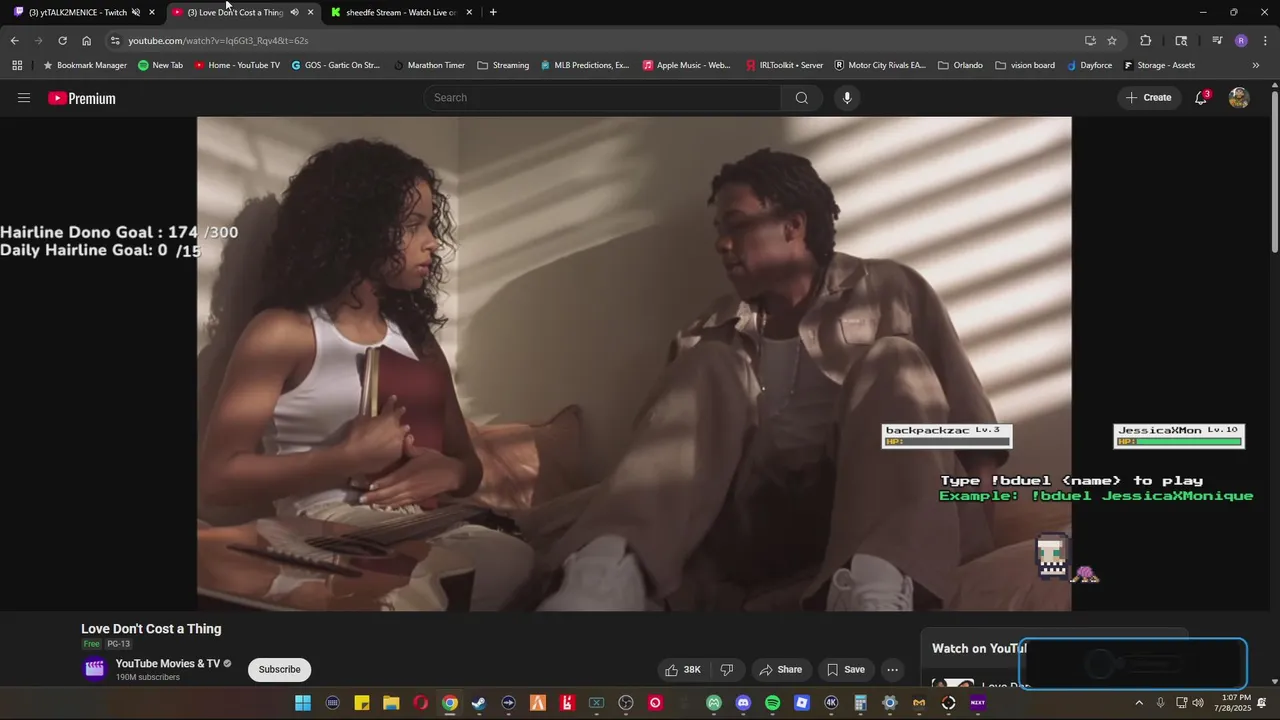Start voice search with microphone icon

[847, 98]
